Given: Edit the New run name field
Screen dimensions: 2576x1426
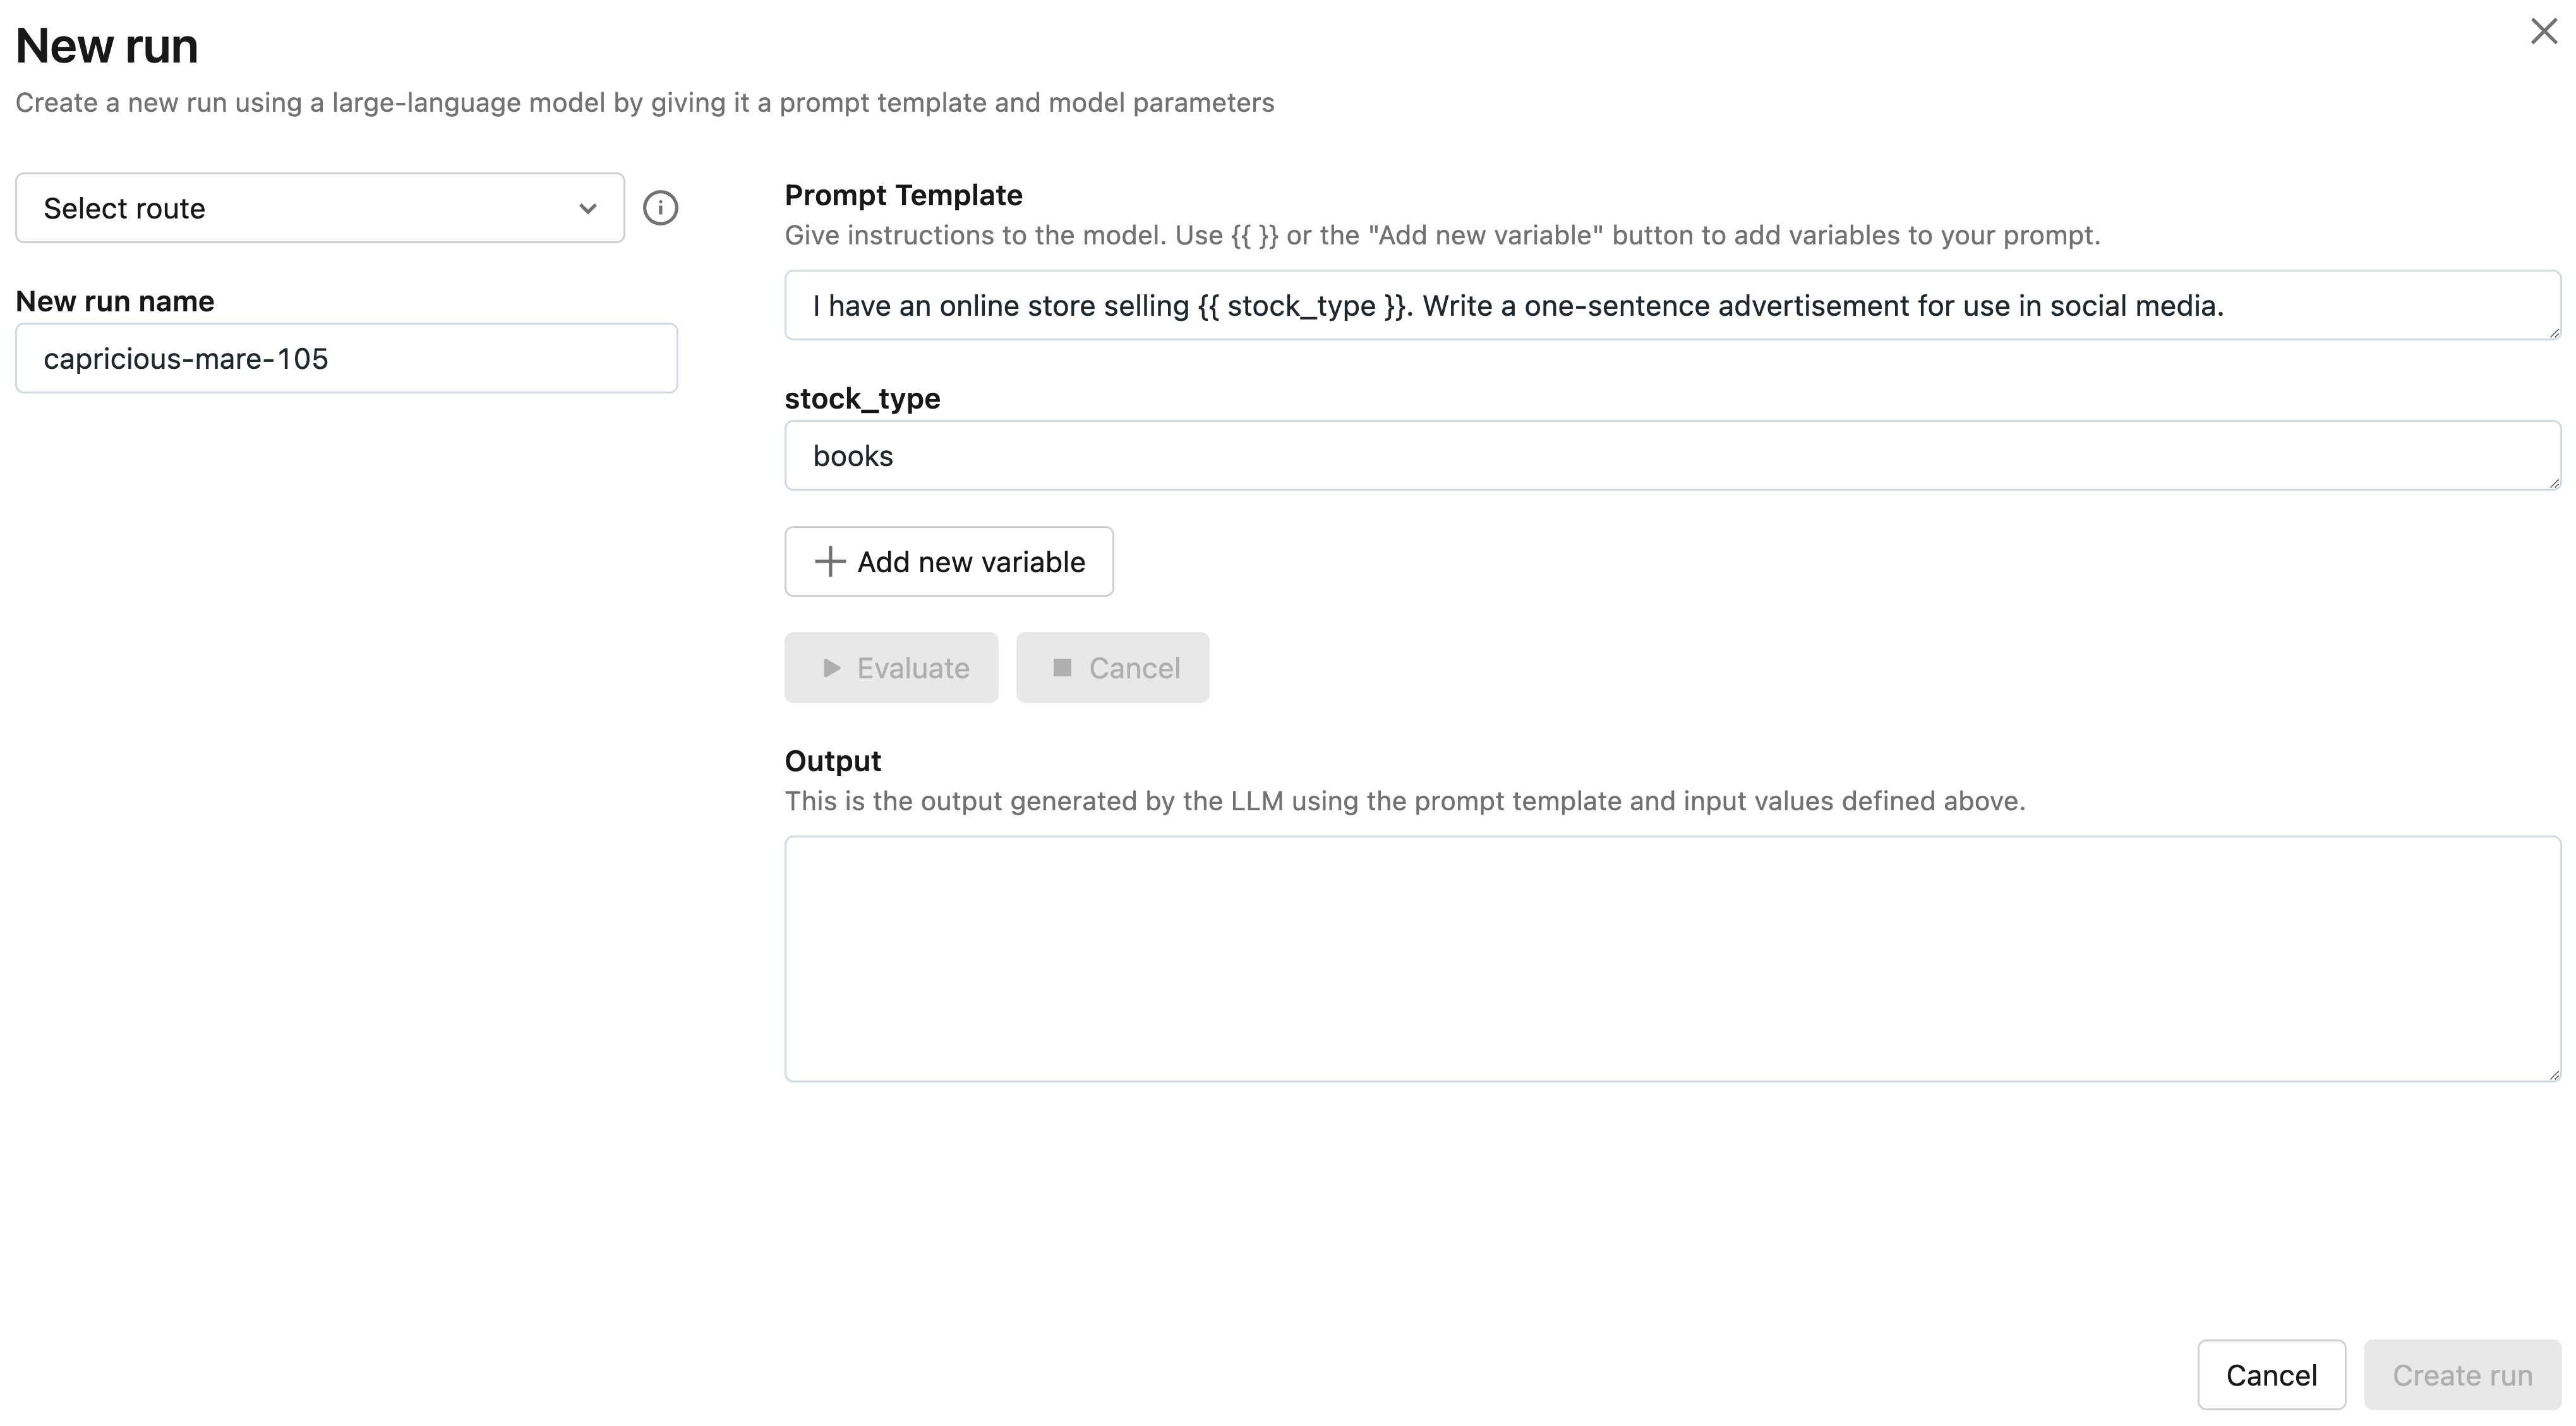Looking at the screenshot, I should pos(346,358).
